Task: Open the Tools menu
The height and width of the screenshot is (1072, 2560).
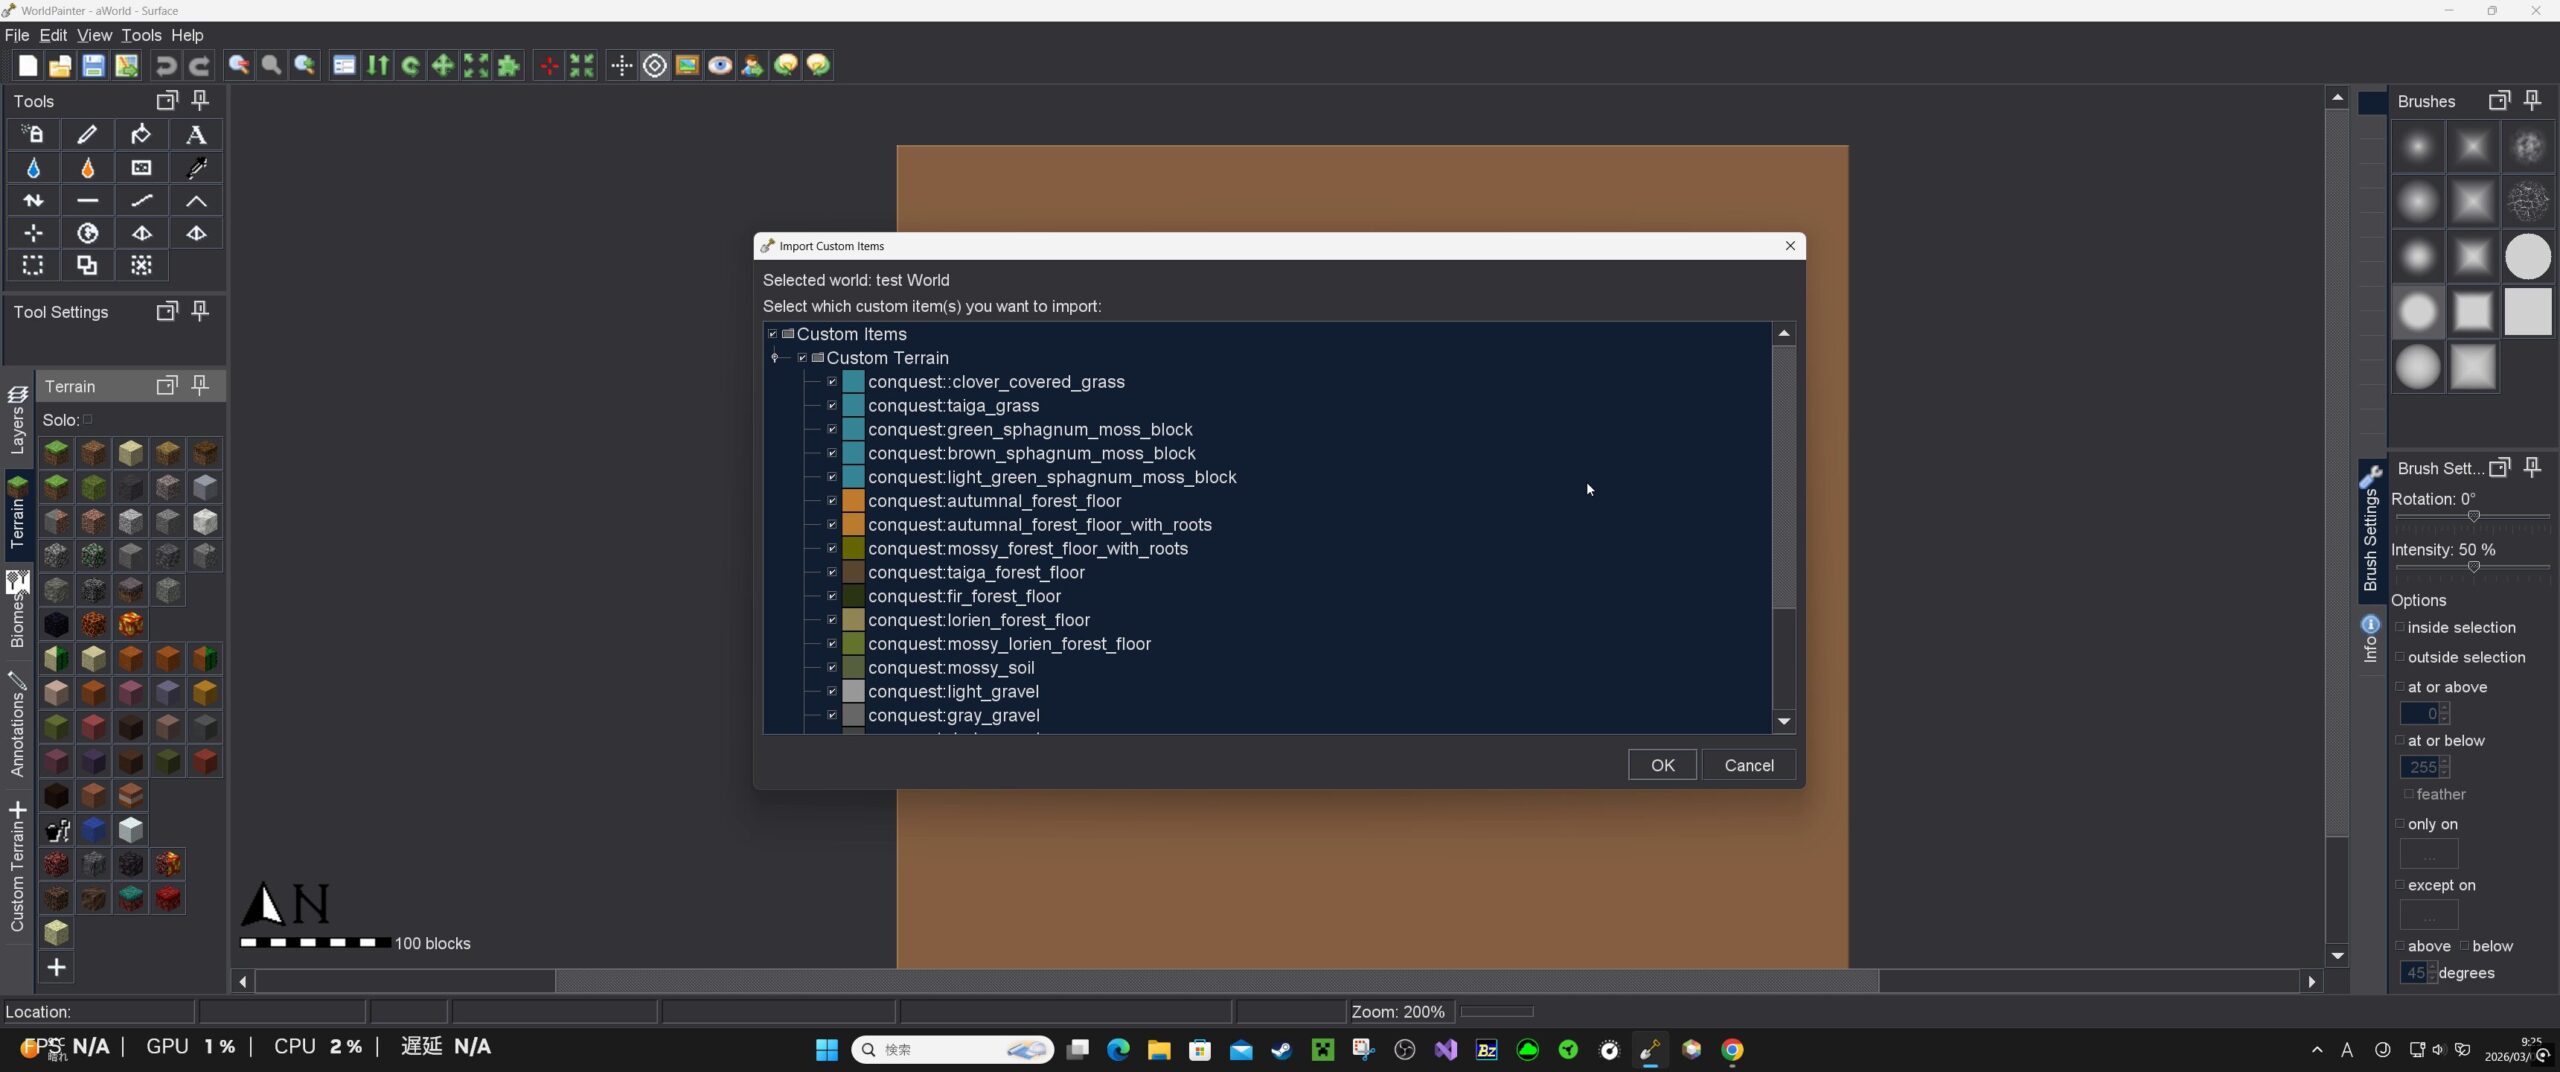Action: 141,35
